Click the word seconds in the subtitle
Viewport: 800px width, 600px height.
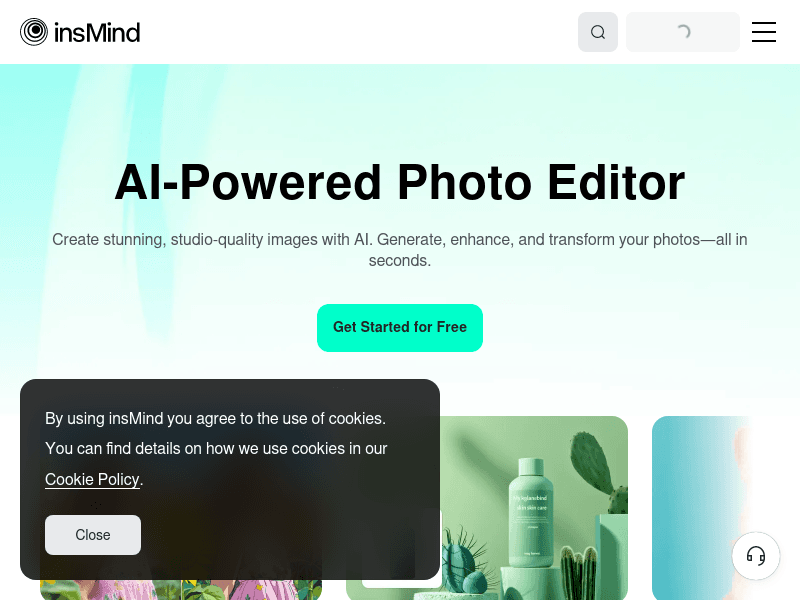coord(400,261)
